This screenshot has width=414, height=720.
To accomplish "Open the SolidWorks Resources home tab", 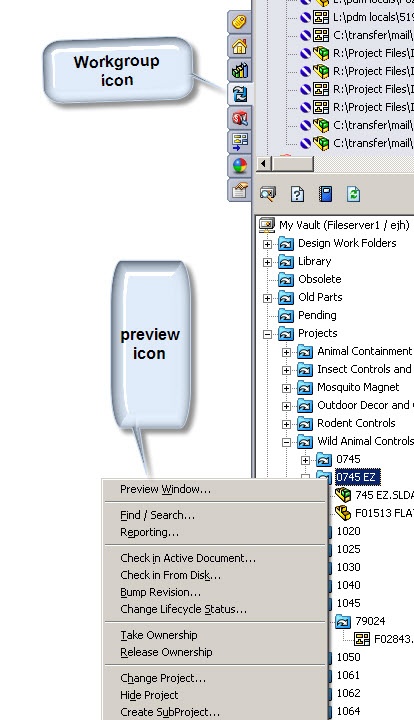I will (x=239, y=46).
